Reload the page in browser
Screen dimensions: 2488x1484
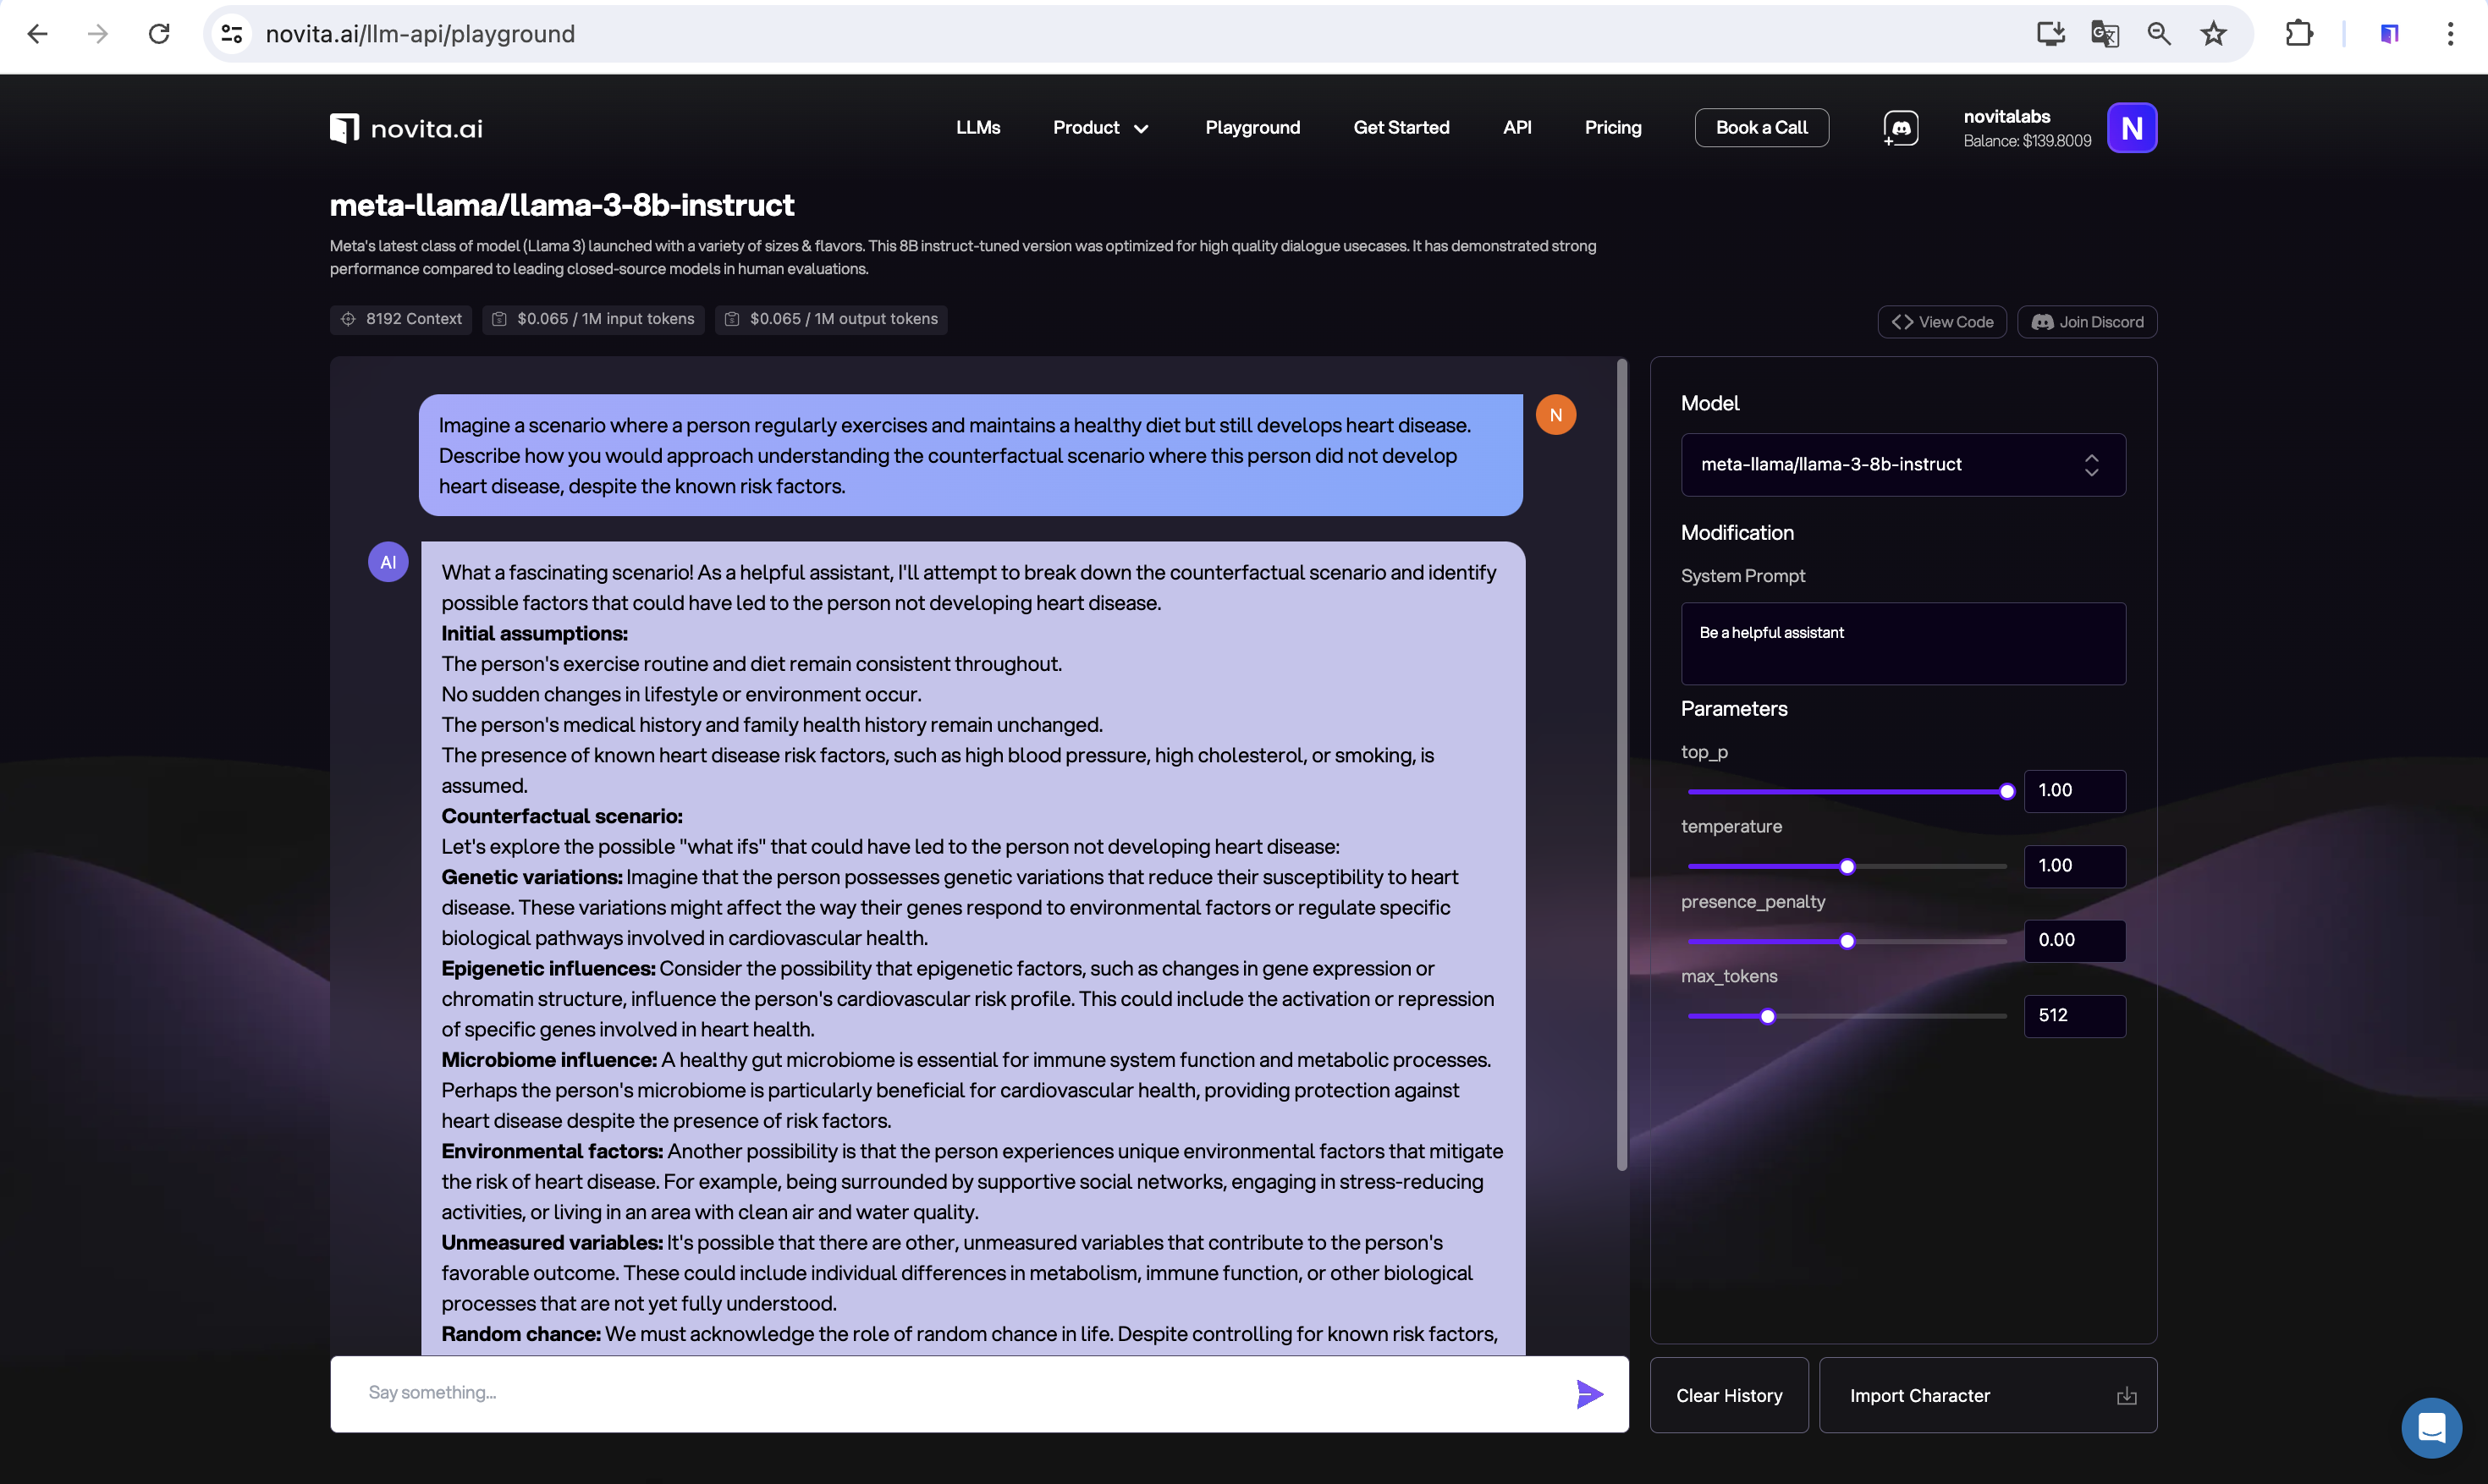pyautogui.click(x=159, y=34)
